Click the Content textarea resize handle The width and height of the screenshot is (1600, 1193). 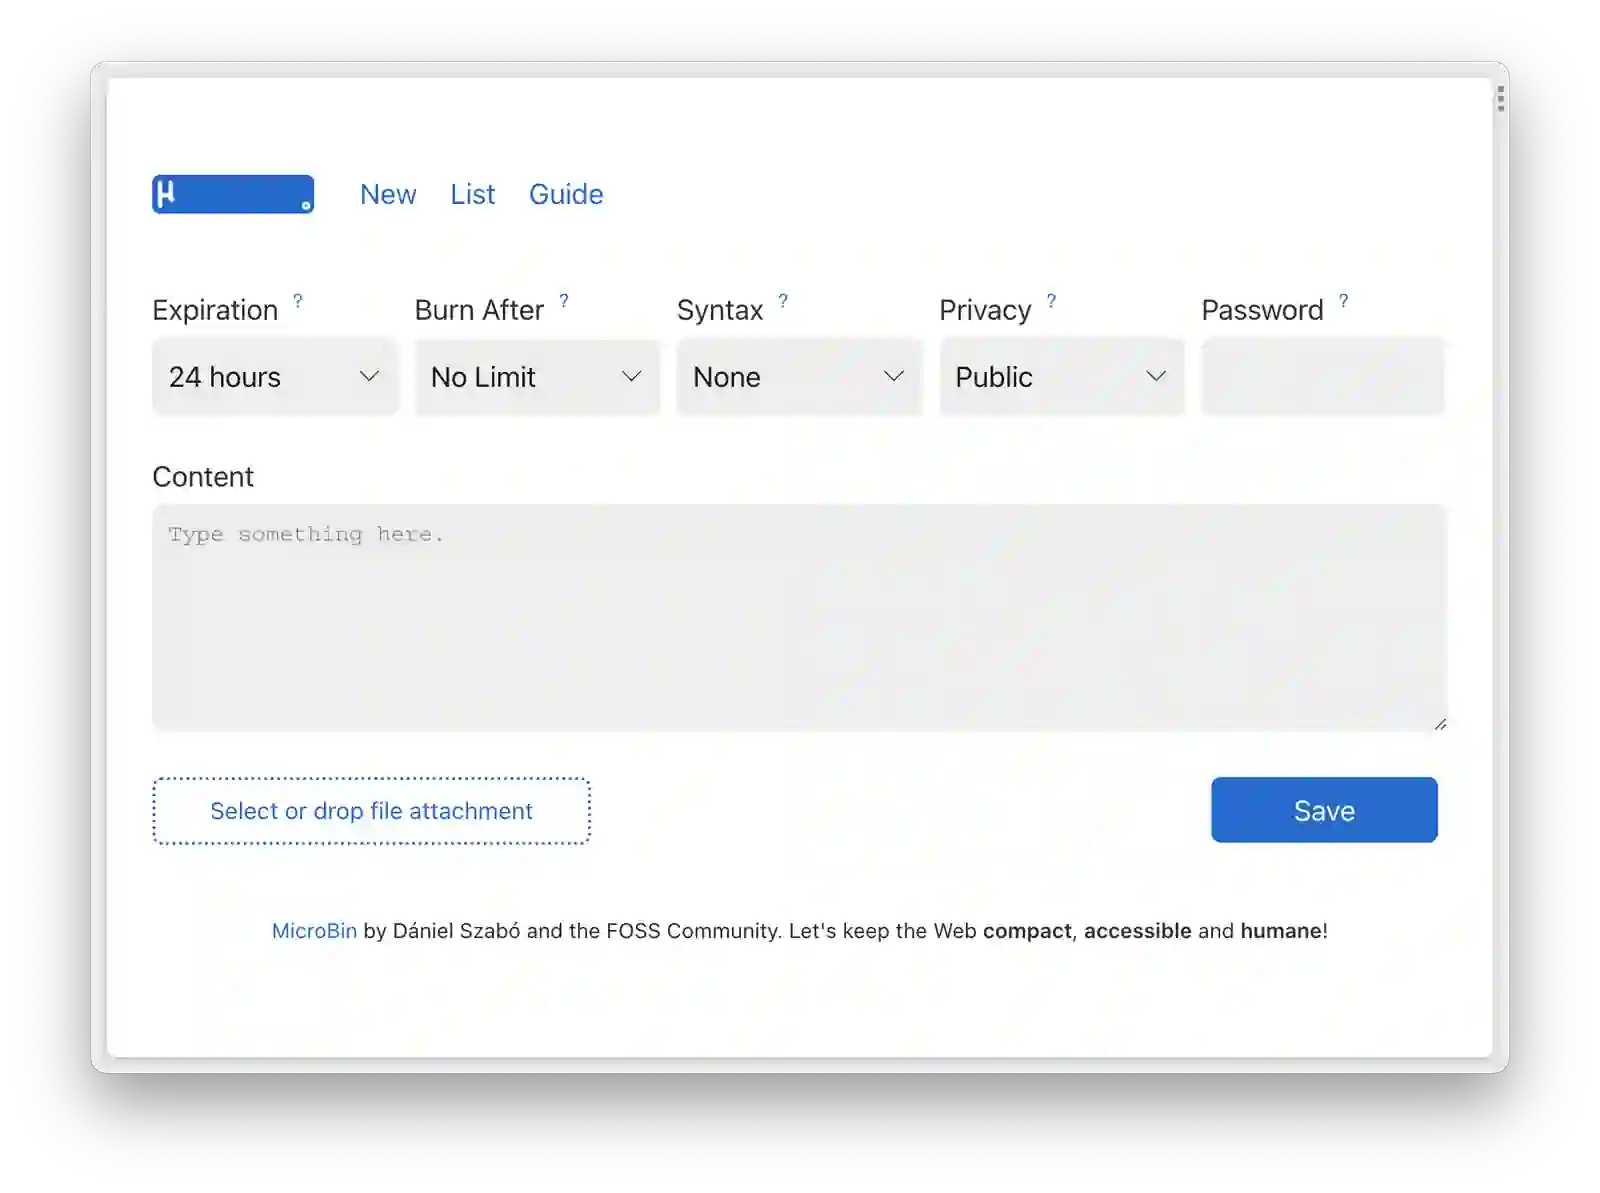1440,724
